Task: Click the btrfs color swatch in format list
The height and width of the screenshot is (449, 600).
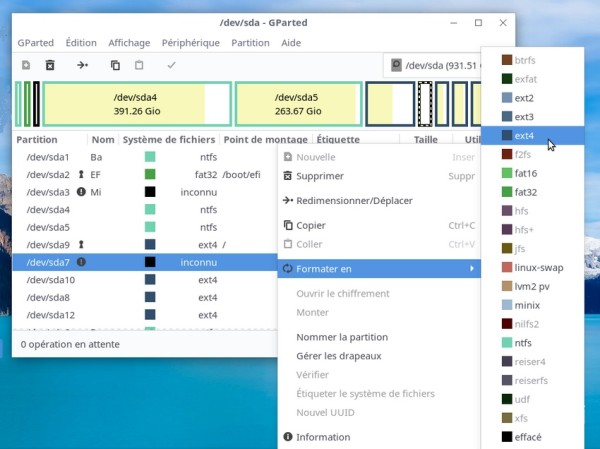Action: 507,60
